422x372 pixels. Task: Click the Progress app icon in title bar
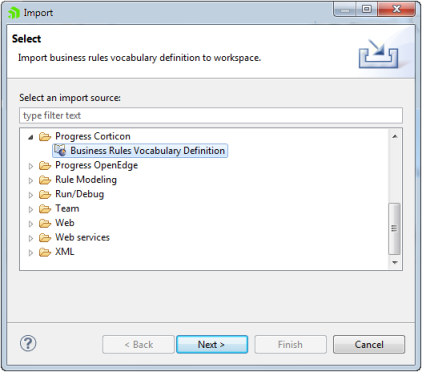coord(14,13)
